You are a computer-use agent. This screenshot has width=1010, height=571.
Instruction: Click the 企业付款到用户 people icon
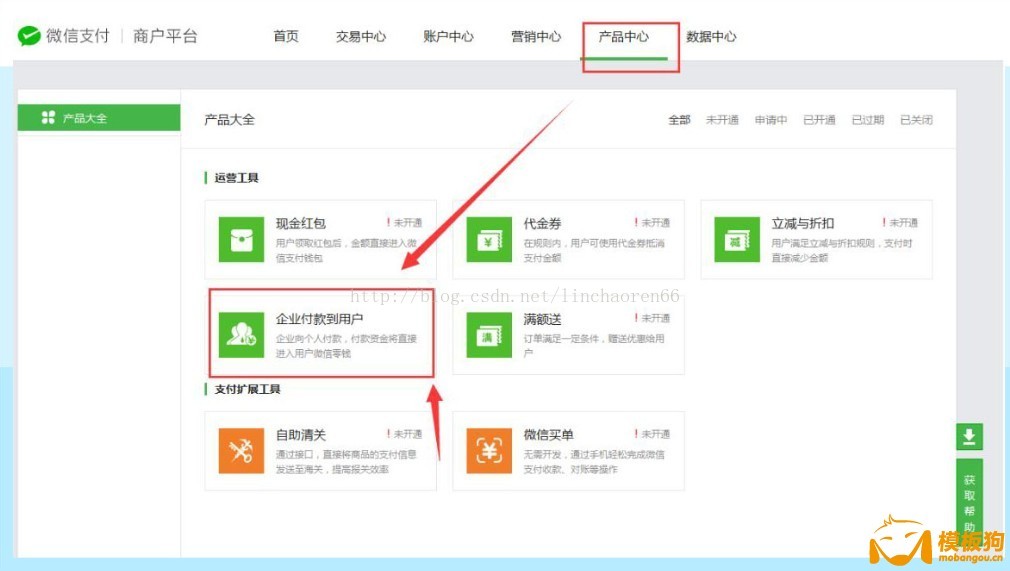point(241,335)
